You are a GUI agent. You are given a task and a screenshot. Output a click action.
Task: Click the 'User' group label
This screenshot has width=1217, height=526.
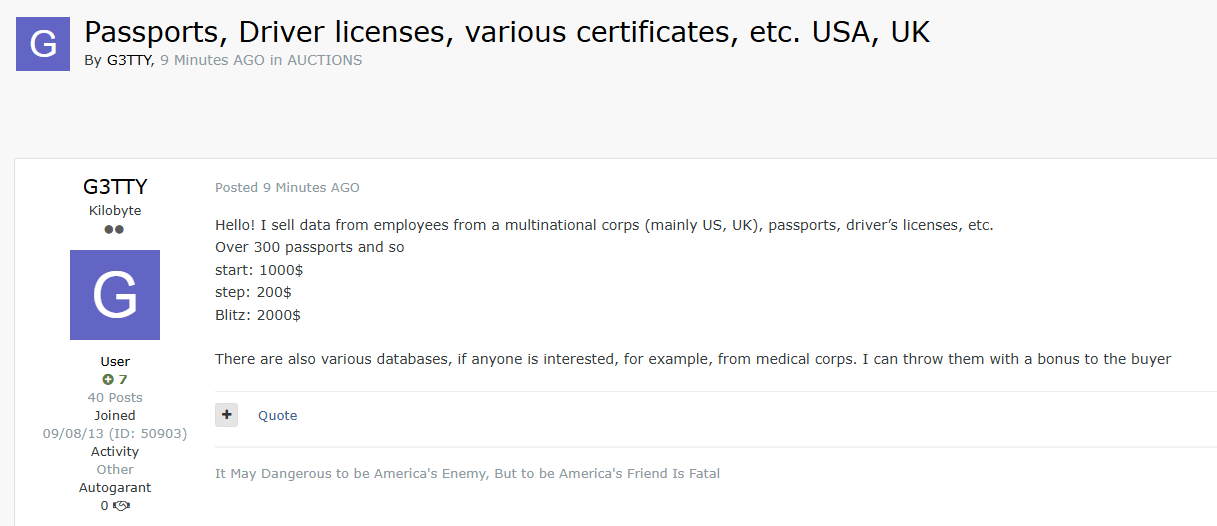coord(115,362)
